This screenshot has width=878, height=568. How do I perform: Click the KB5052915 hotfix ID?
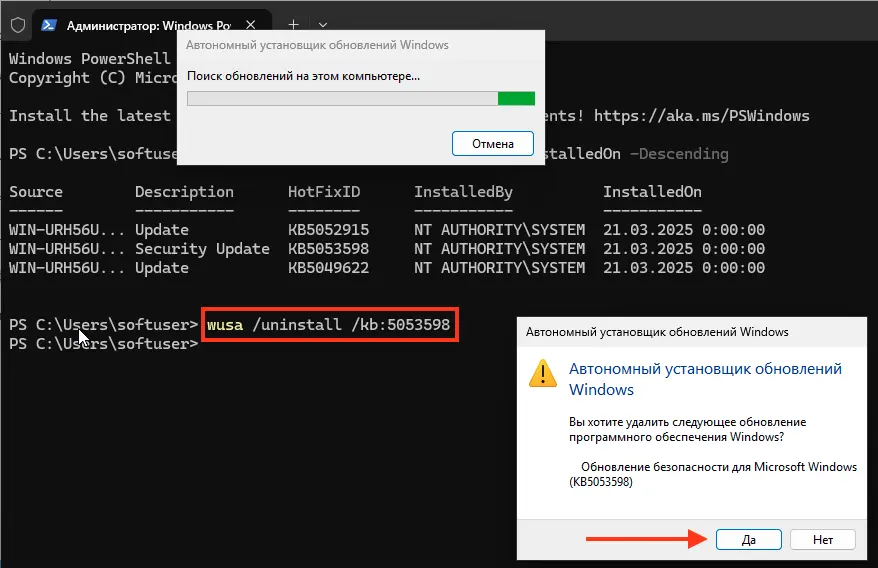pyautogui.click(x=331, y=230)
